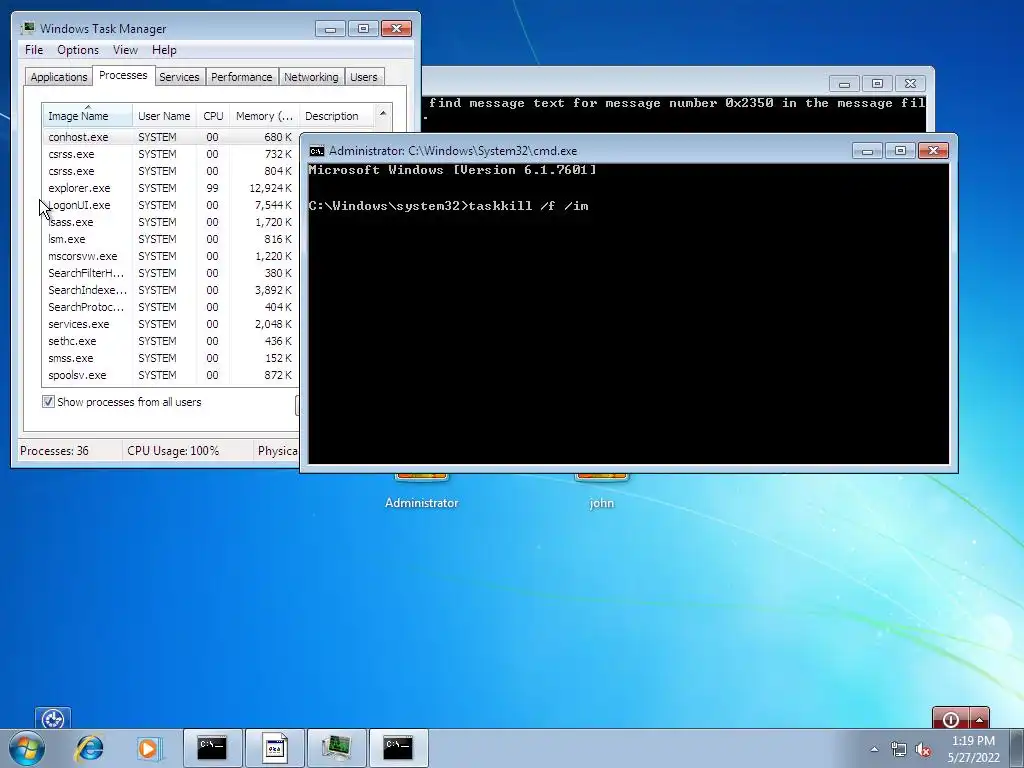Select conhost.exe process row

(x=170, y=137)
